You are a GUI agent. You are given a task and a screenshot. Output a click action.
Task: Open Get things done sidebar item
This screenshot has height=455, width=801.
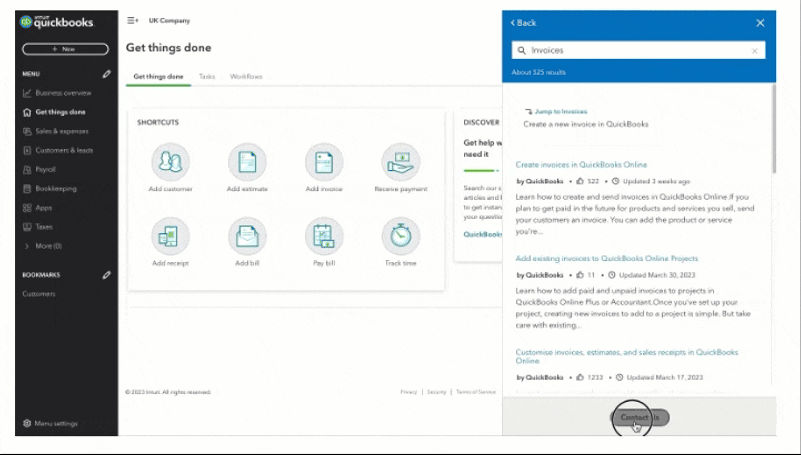pos(54,112)
